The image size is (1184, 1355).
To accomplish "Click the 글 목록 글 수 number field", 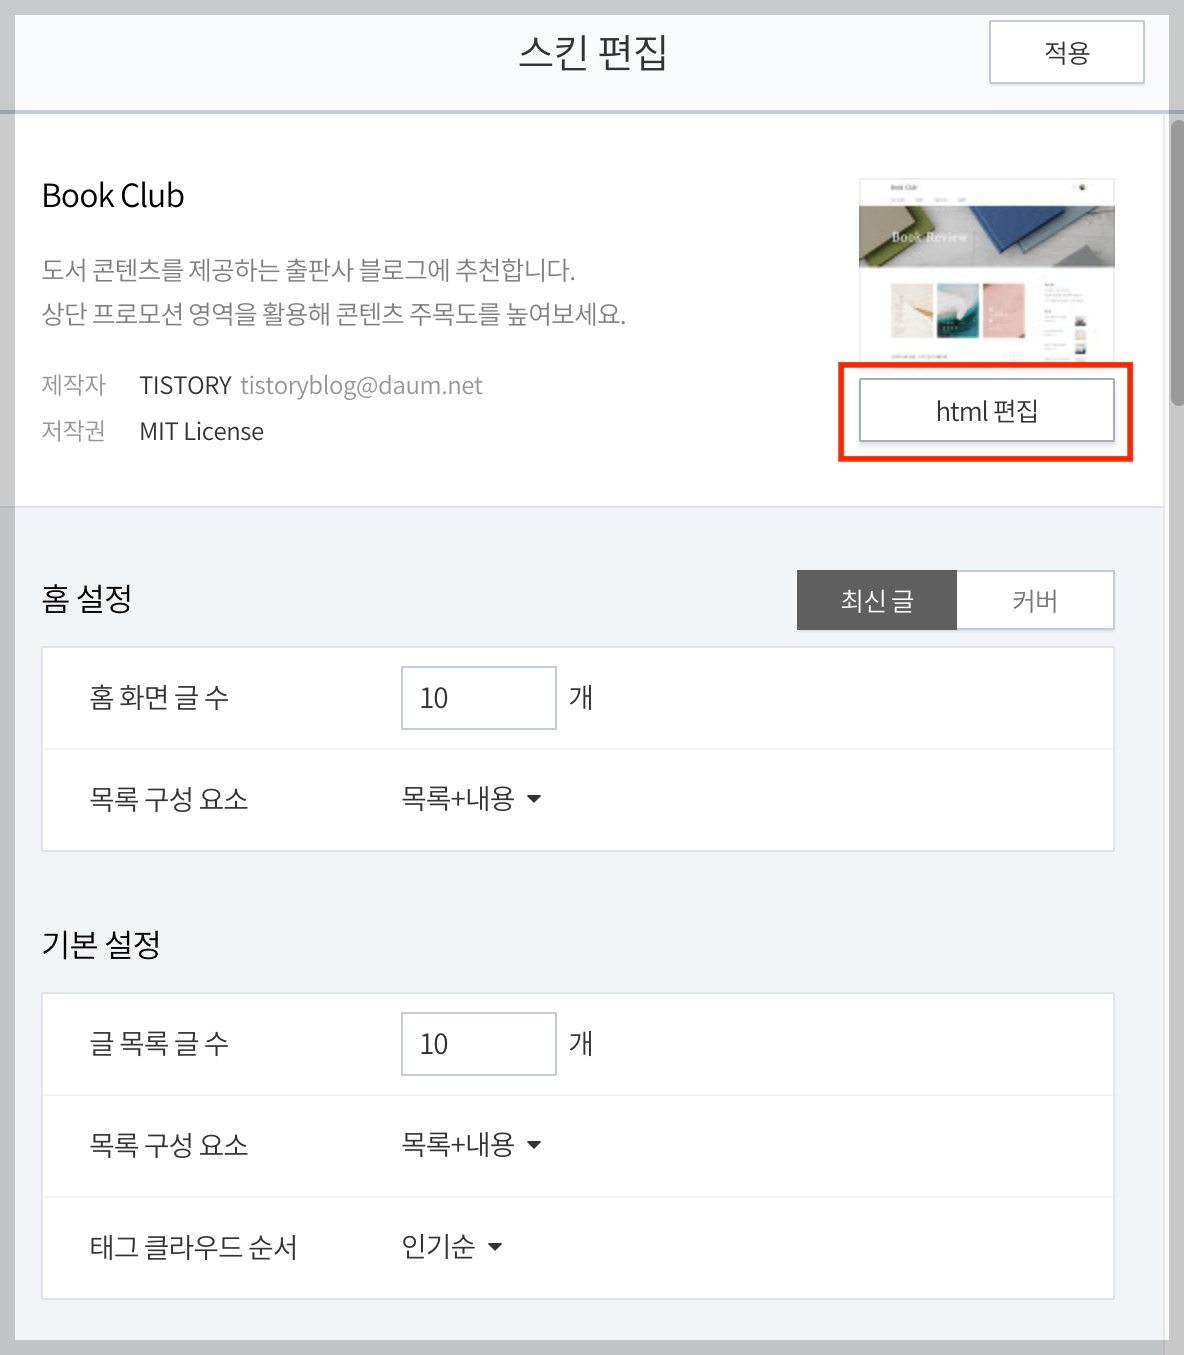I will click(x=478, y=1043).
